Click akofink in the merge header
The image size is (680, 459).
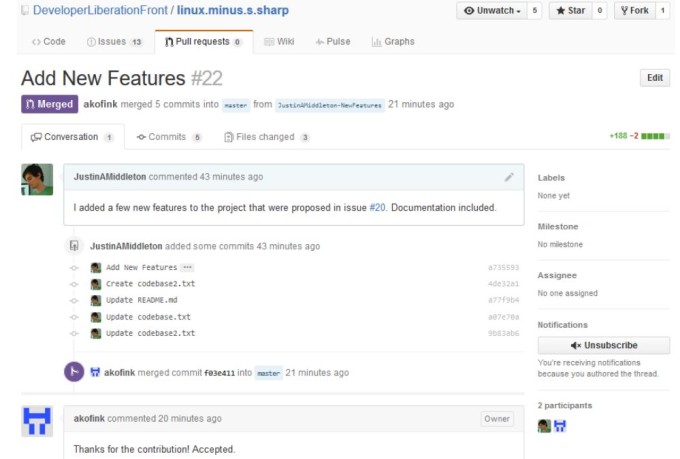tap(100, 104)
